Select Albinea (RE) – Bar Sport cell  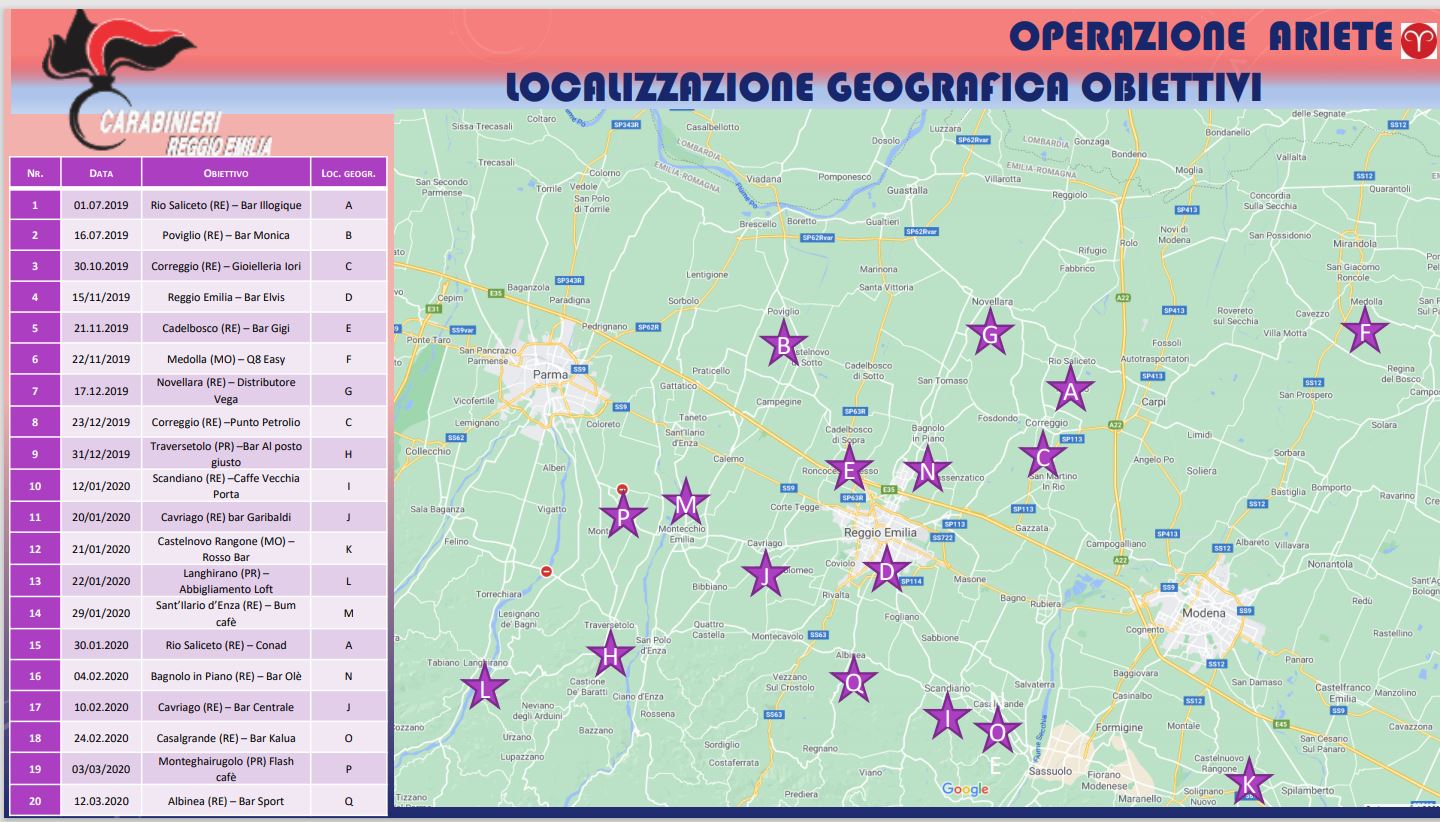(x=226, y=801)
